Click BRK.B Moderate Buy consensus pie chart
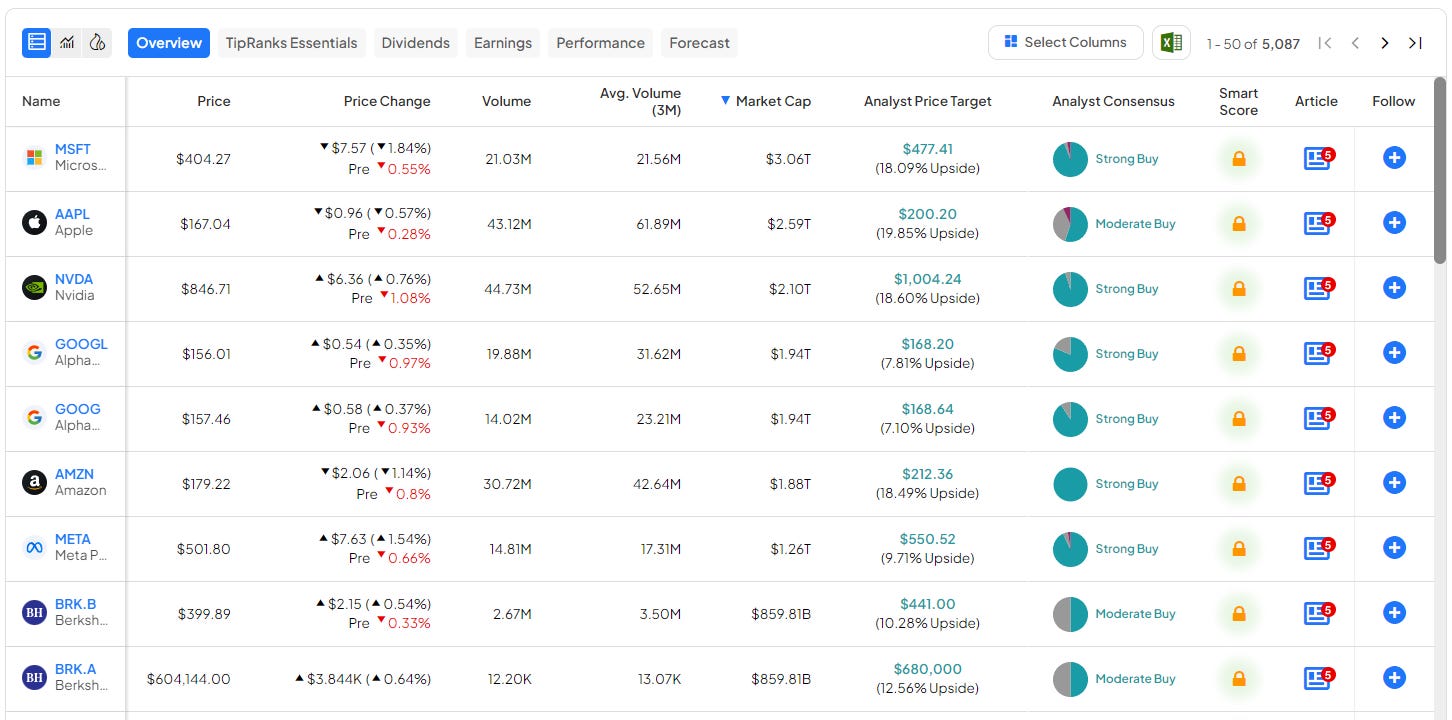This screenshot has width=1452, height=720. coord(1070,614)
